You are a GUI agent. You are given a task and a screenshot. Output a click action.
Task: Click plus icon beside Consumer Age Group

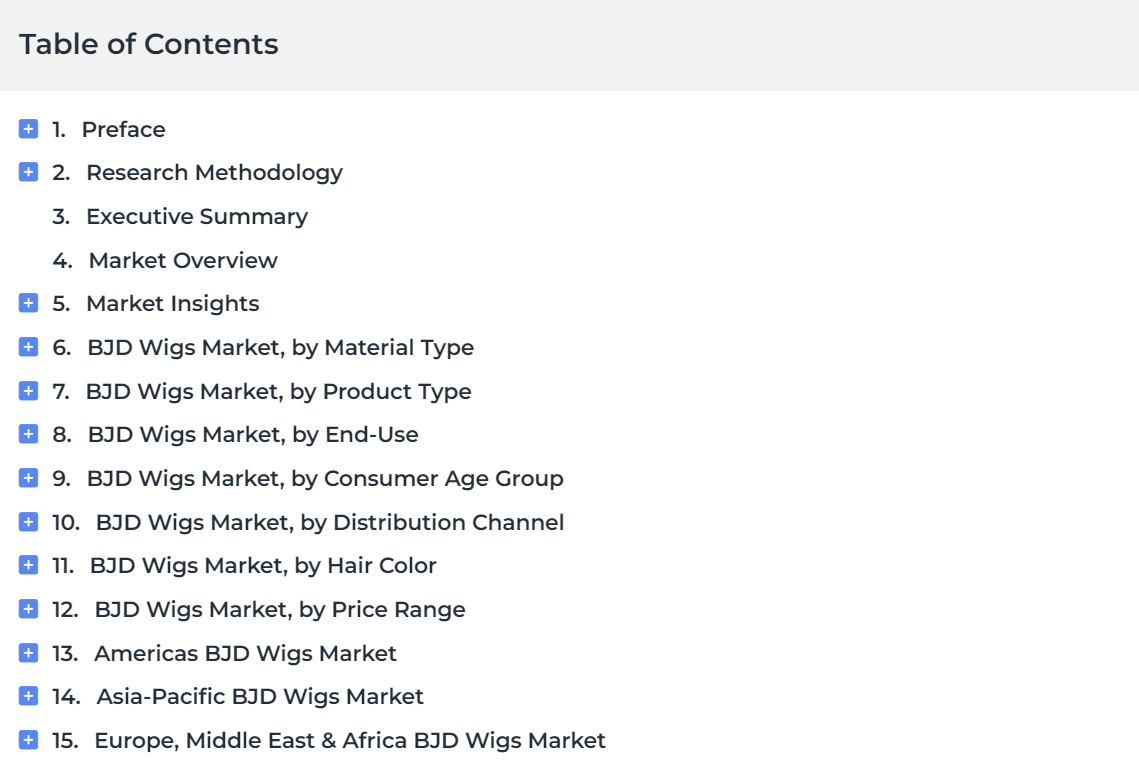(x=28, y=478)
